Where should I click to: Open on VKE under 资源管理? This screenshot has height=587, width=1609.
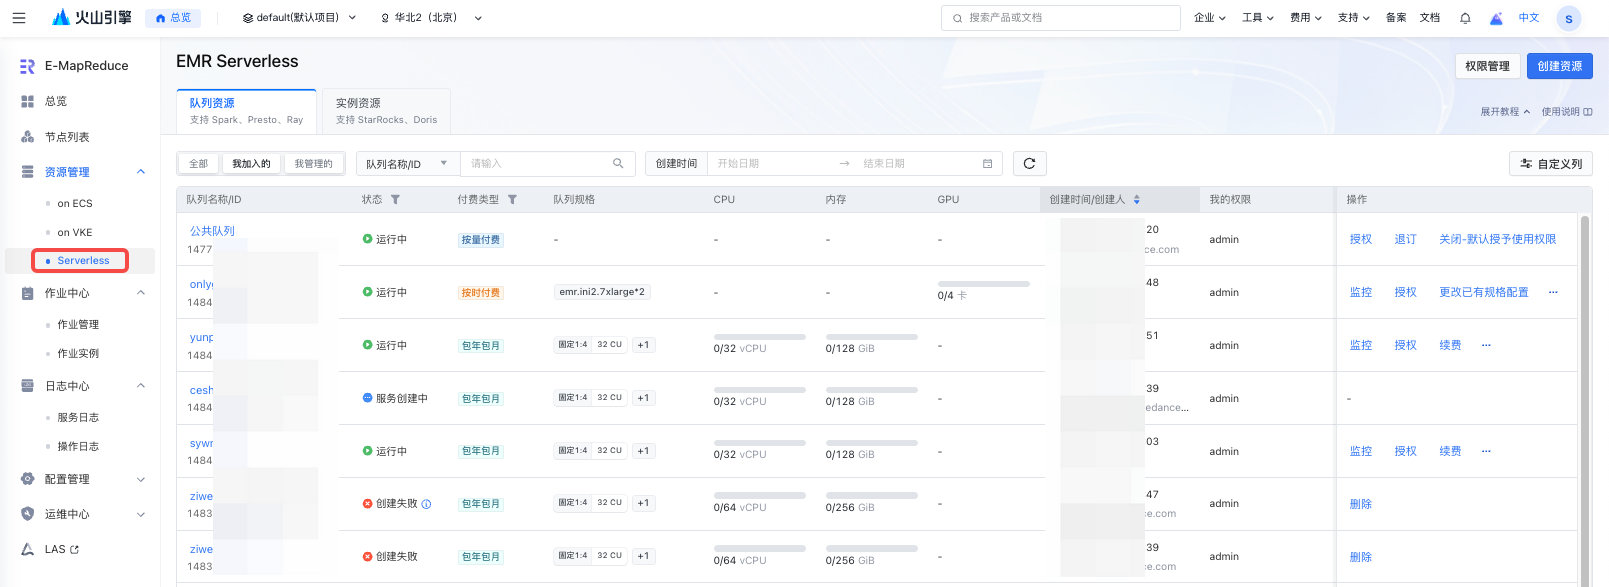click(x=75, y=232)
